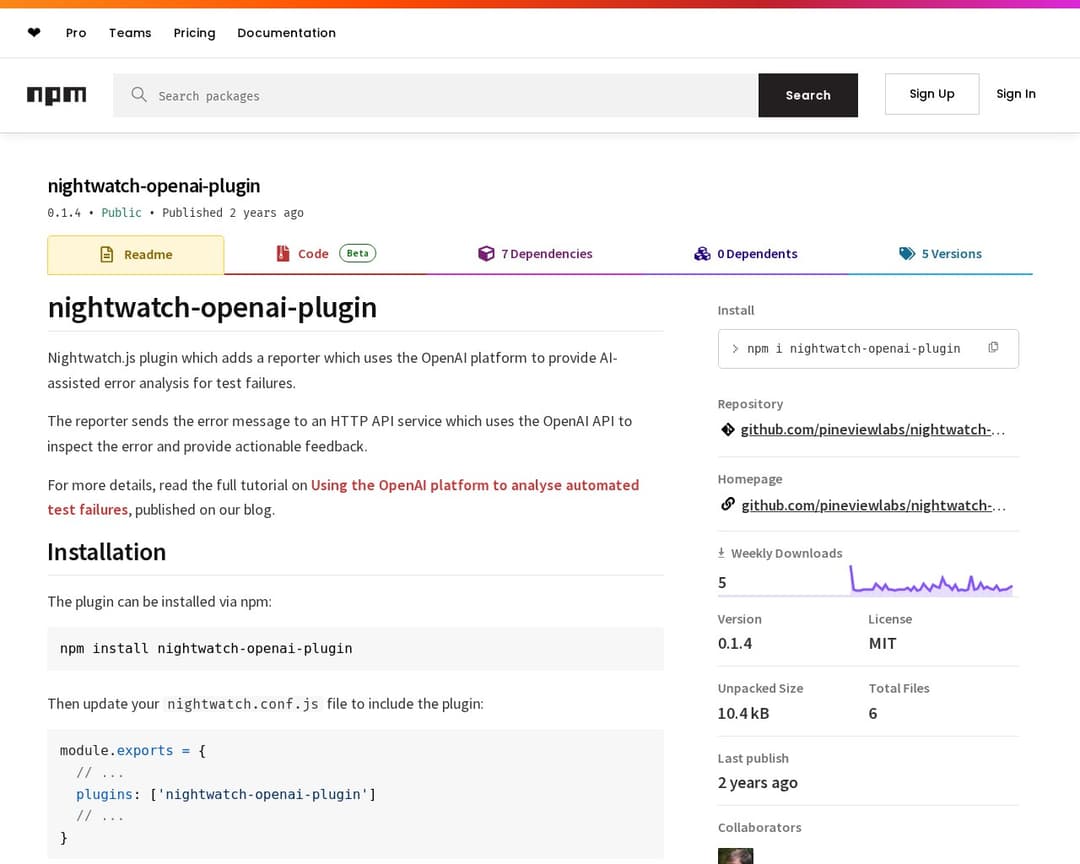Open the Documentation link

click(x=287, y=32)
